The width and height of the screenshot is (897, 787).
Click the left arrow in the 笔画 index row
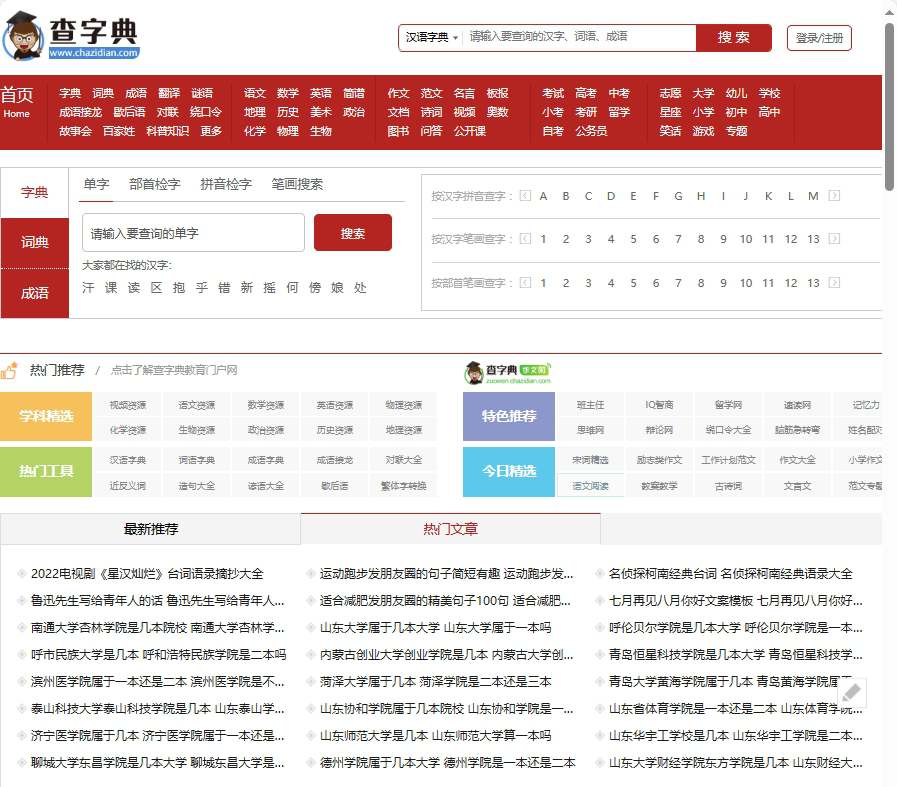[525, 239]
